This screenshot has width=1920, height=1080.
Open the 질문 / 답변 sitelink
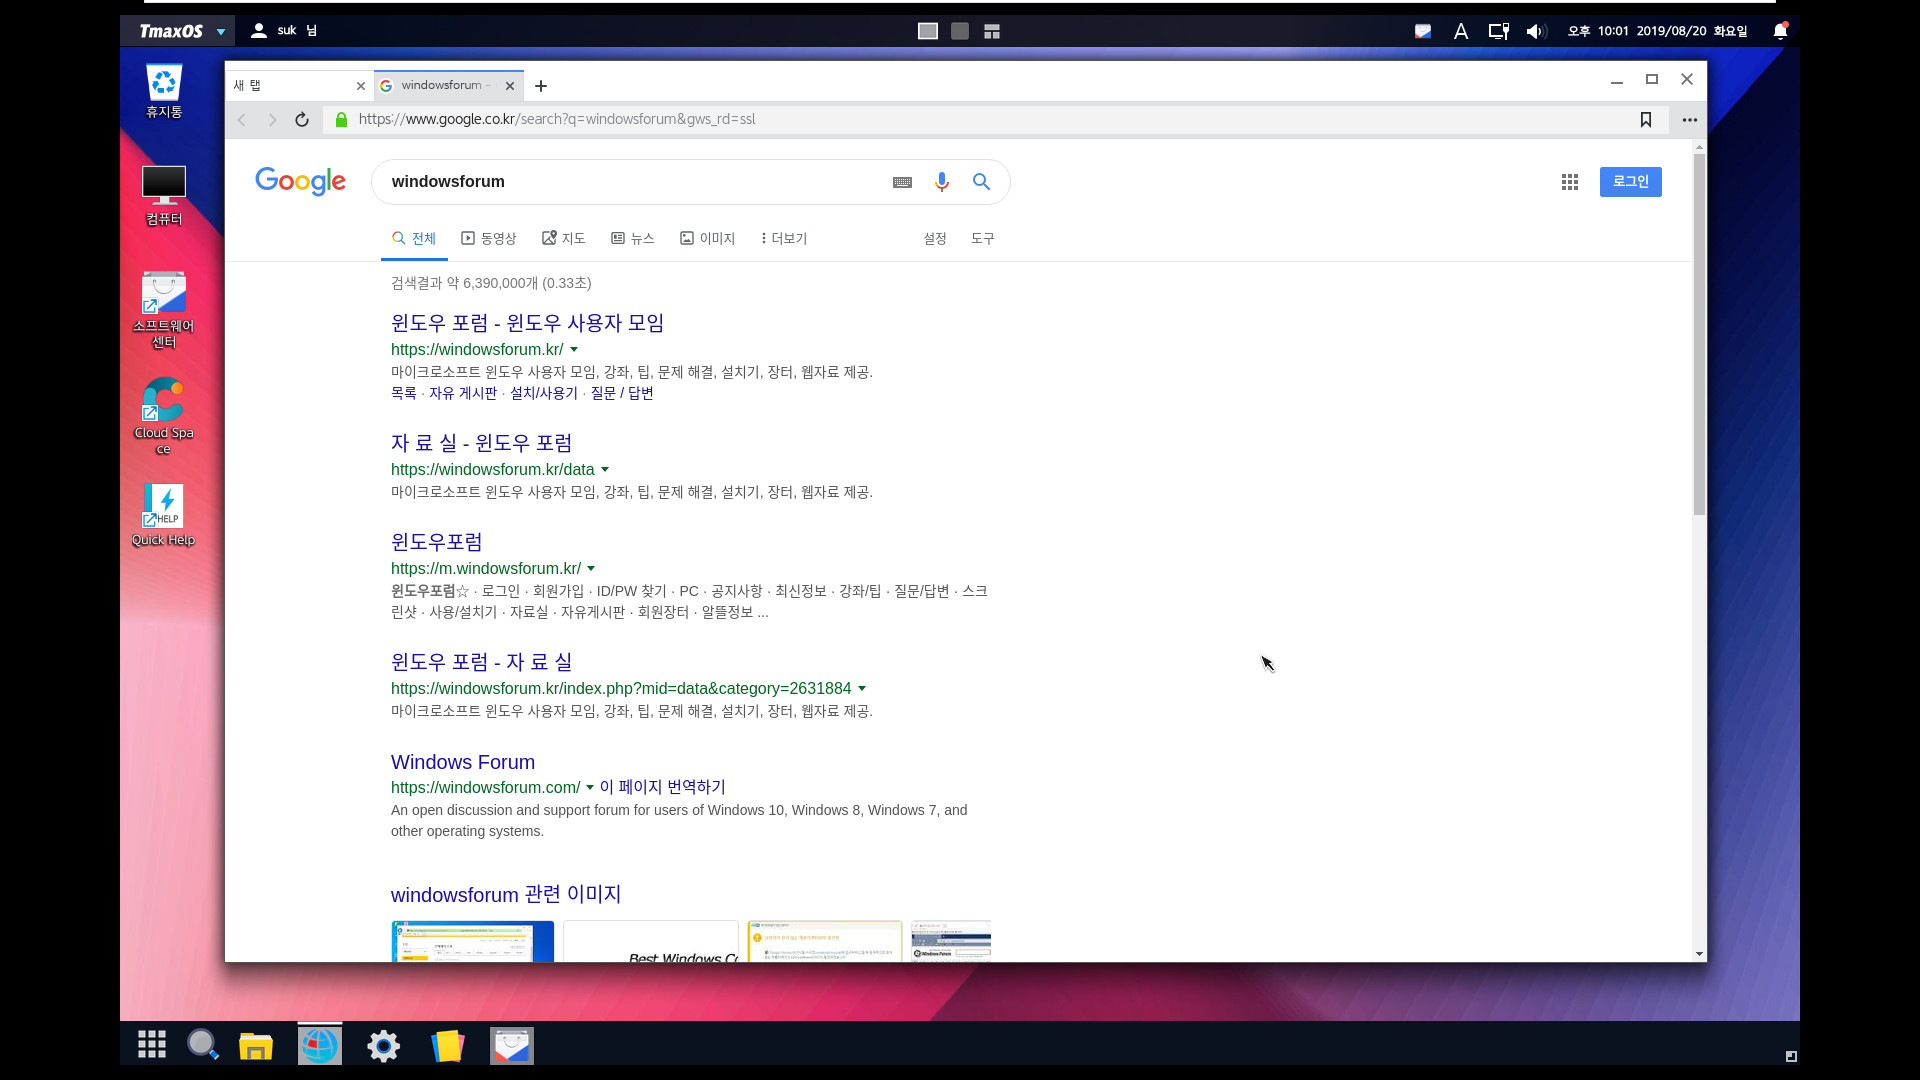[x=622, y=394]
